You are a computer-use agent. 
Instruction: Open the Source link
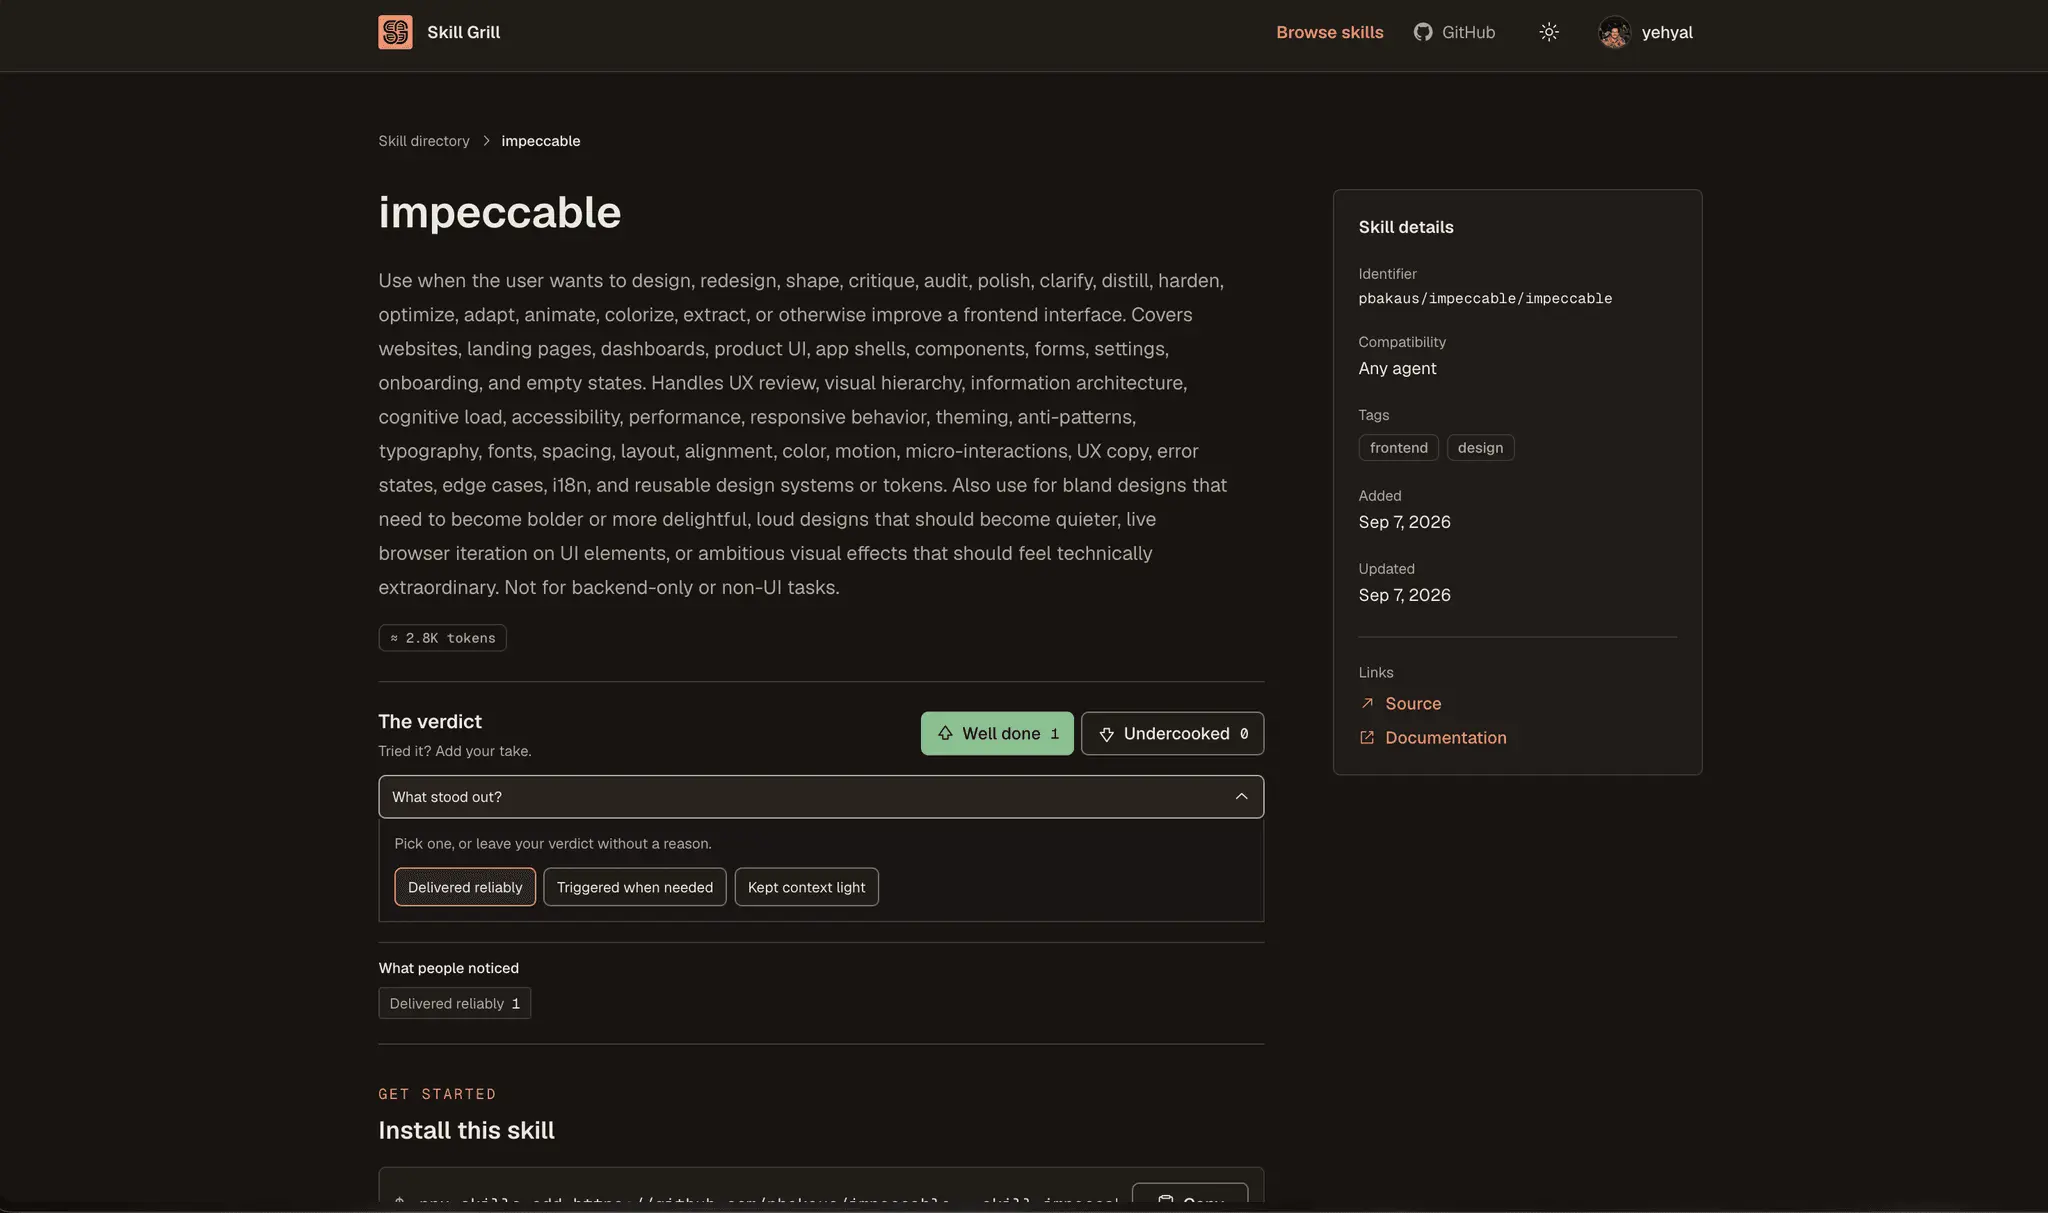click(1400, 704)
